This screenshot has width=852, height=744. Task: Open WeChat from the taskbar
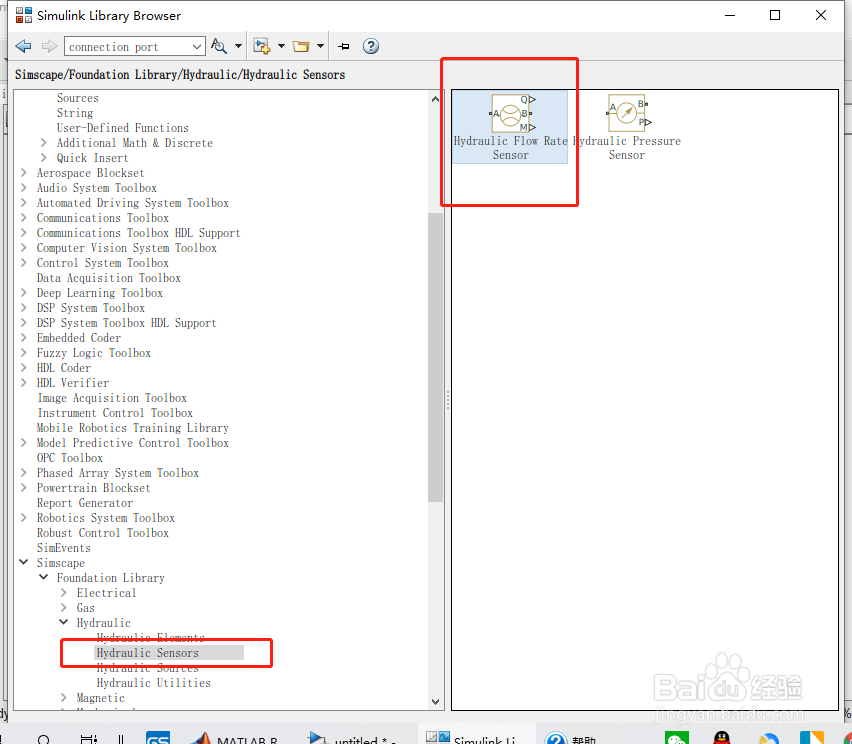coord(676,738)
